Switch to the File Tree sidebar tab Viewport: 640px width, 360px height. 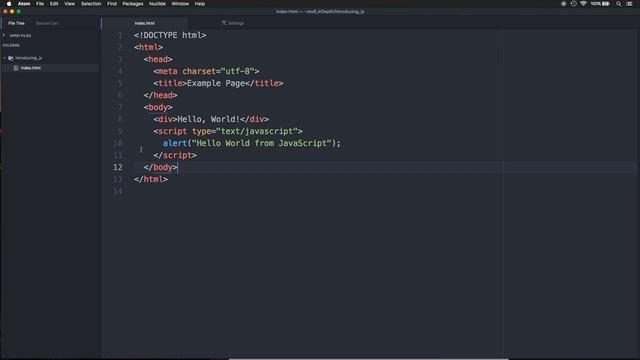click(16, 23)
